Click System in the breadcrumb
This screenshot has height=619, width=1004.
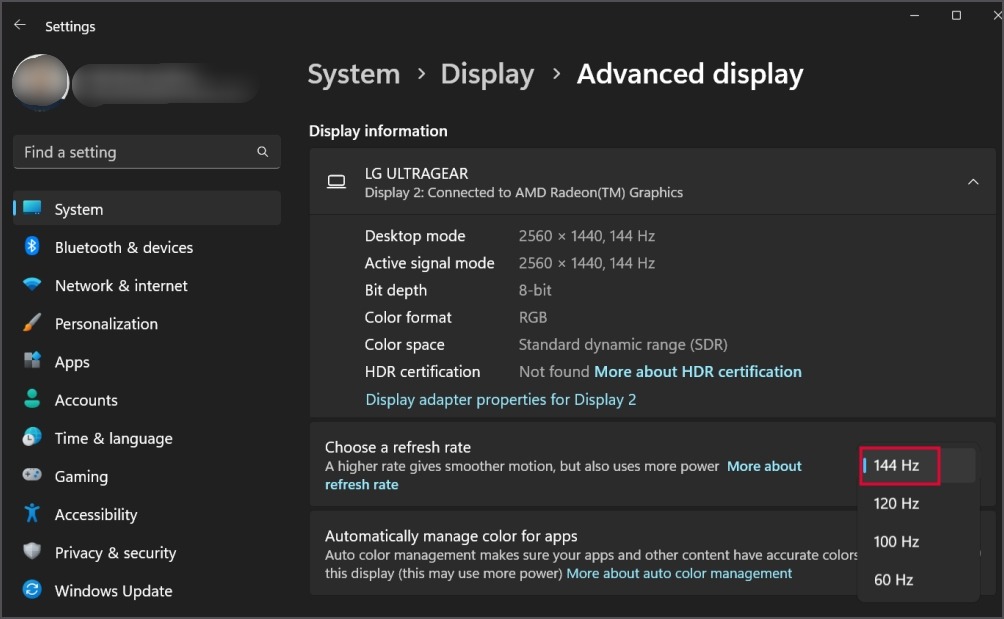tap(353, 74)
